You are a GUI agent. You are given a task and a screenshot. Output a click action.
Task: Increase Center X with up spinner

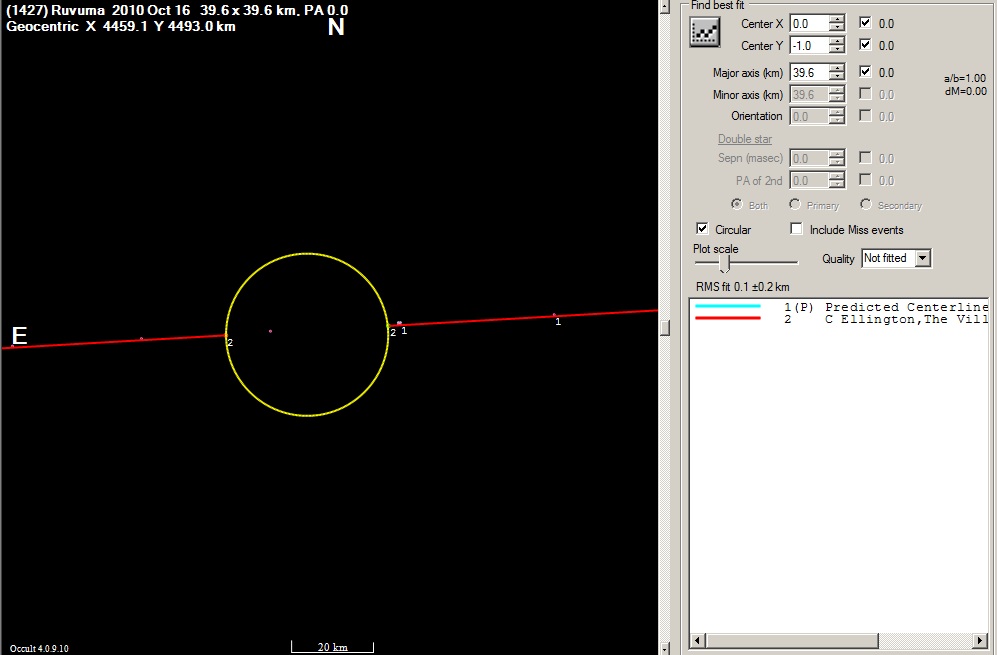(837, 20)
